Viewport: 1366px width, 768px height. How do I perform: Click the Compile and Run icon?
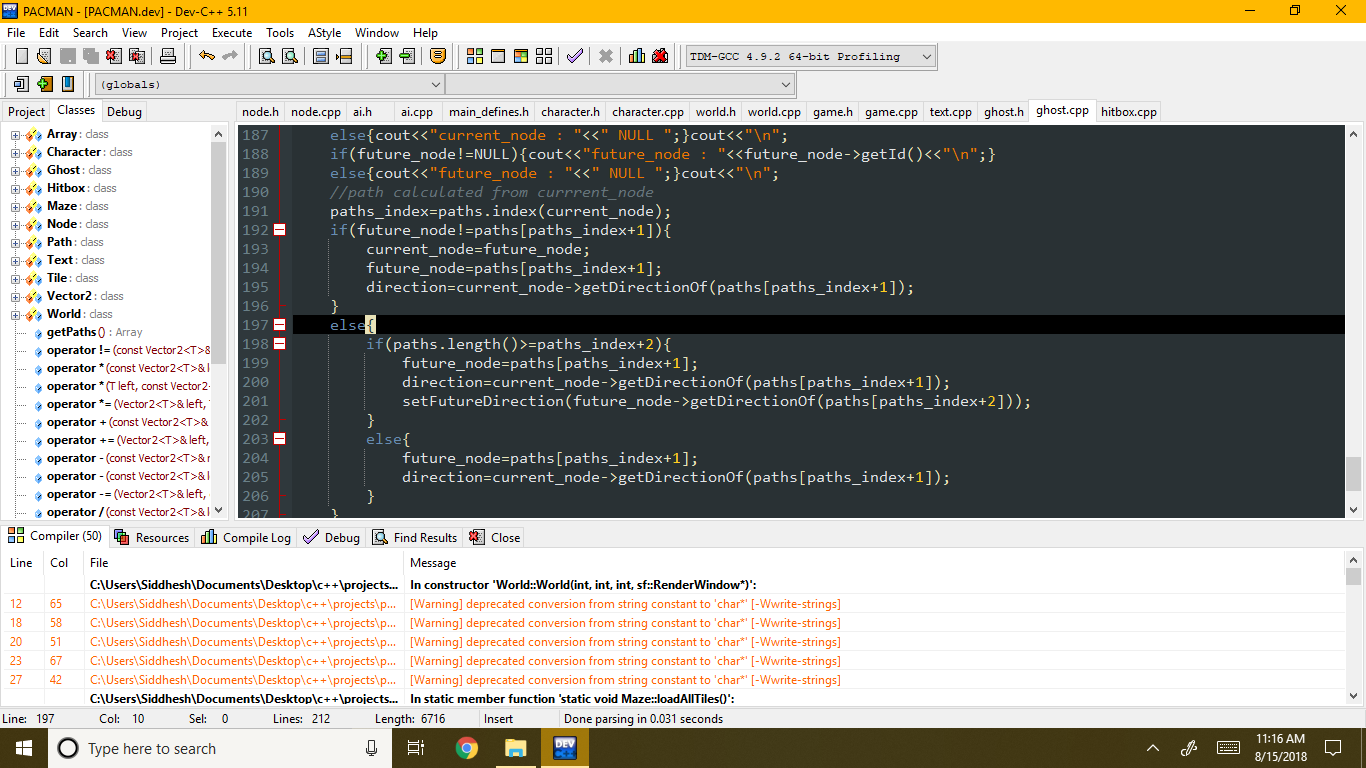pos(521,56)
